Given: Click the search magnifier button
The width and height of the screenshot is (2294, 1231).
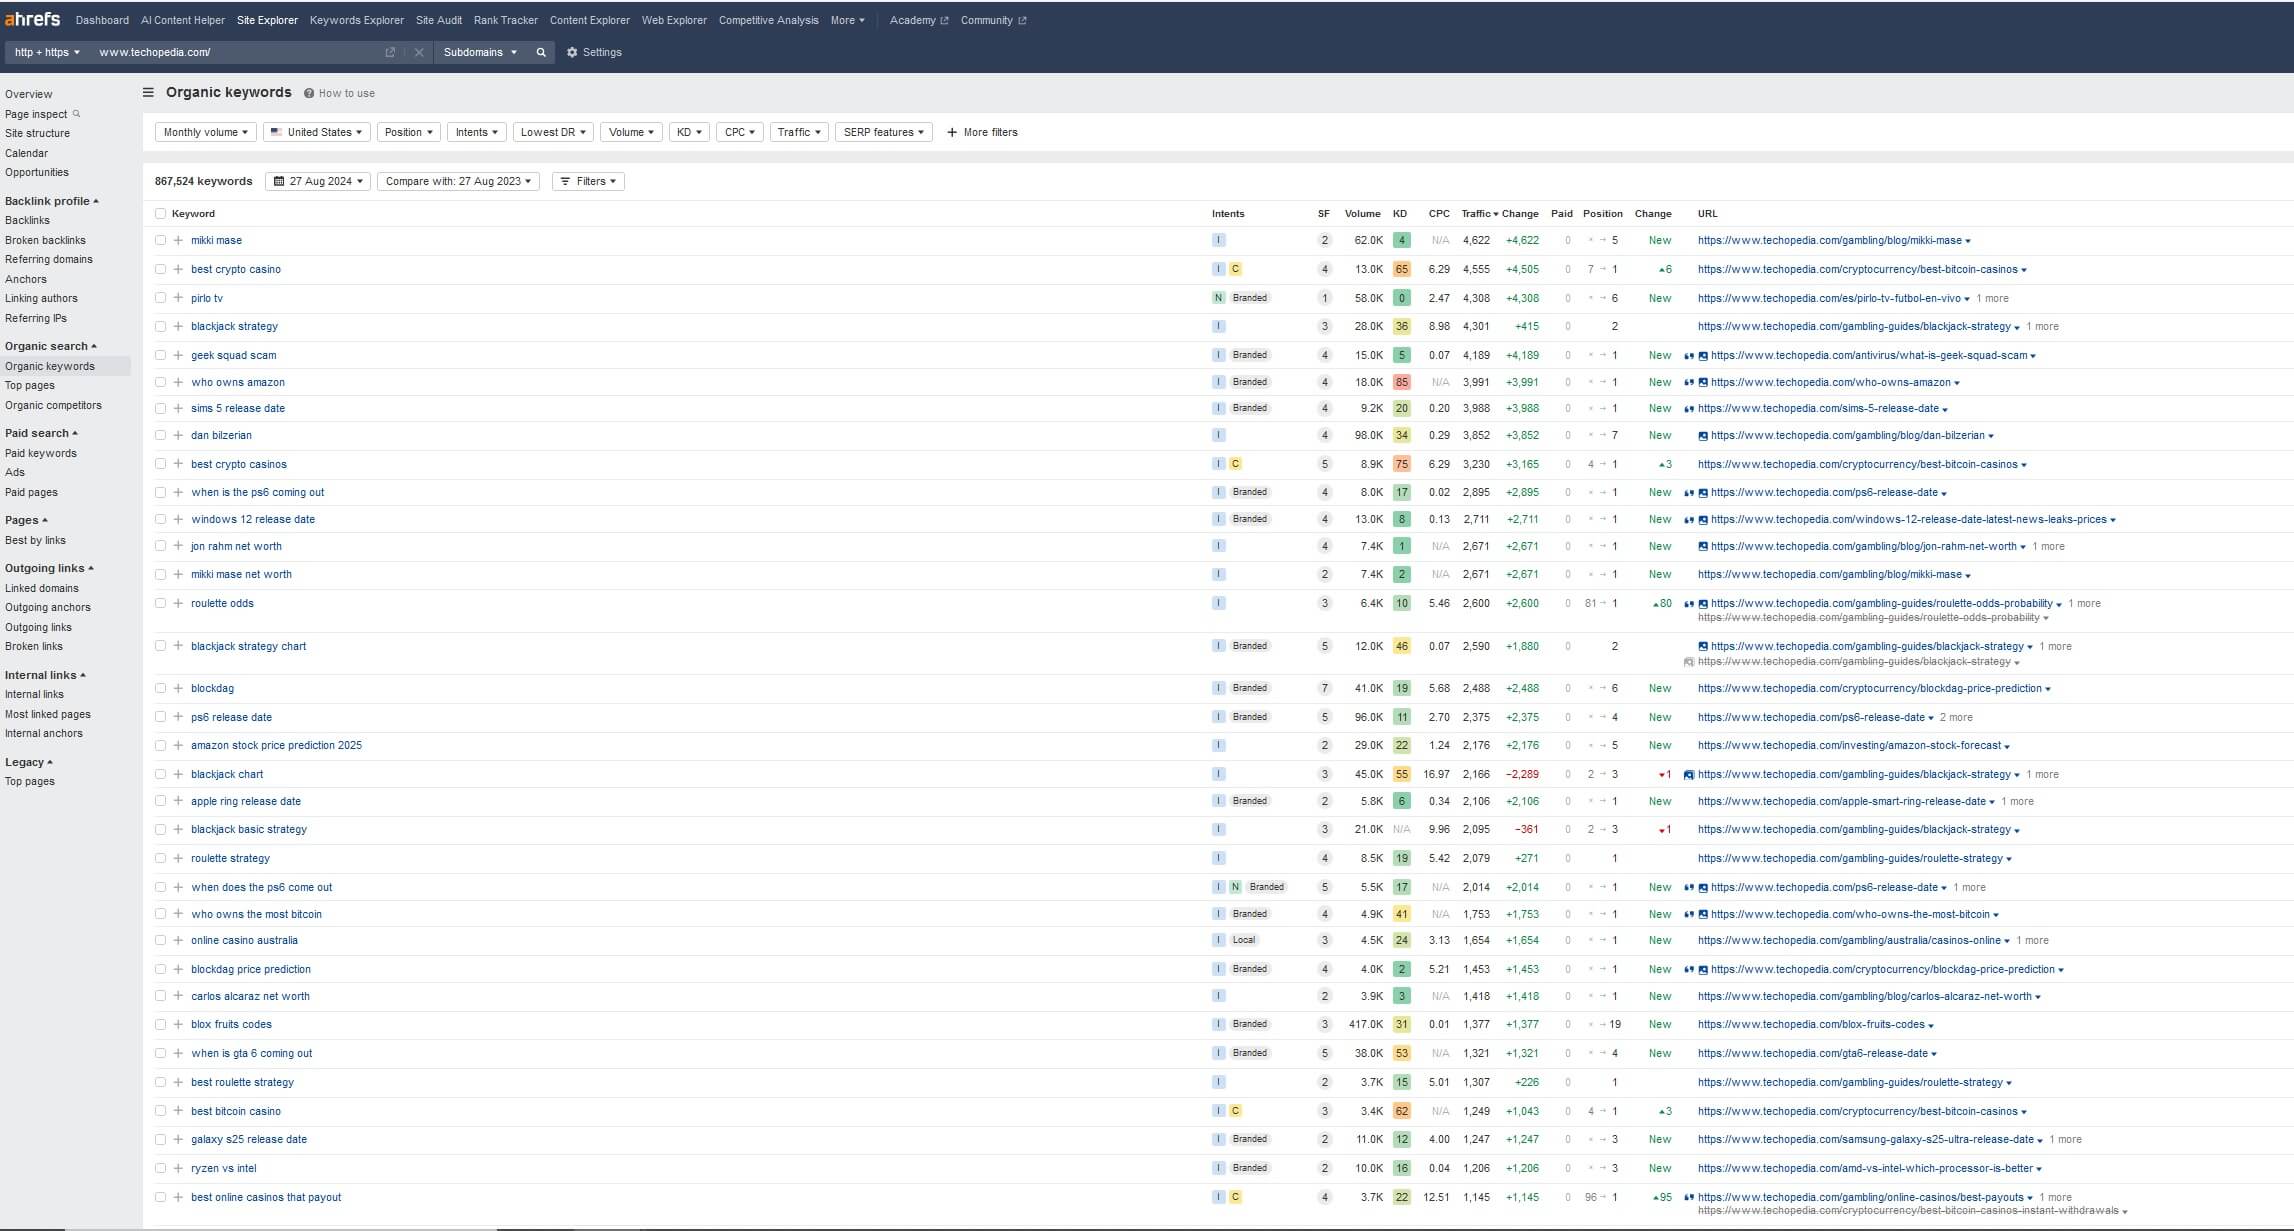Looking at the screenshot, I should pos(541,52).
